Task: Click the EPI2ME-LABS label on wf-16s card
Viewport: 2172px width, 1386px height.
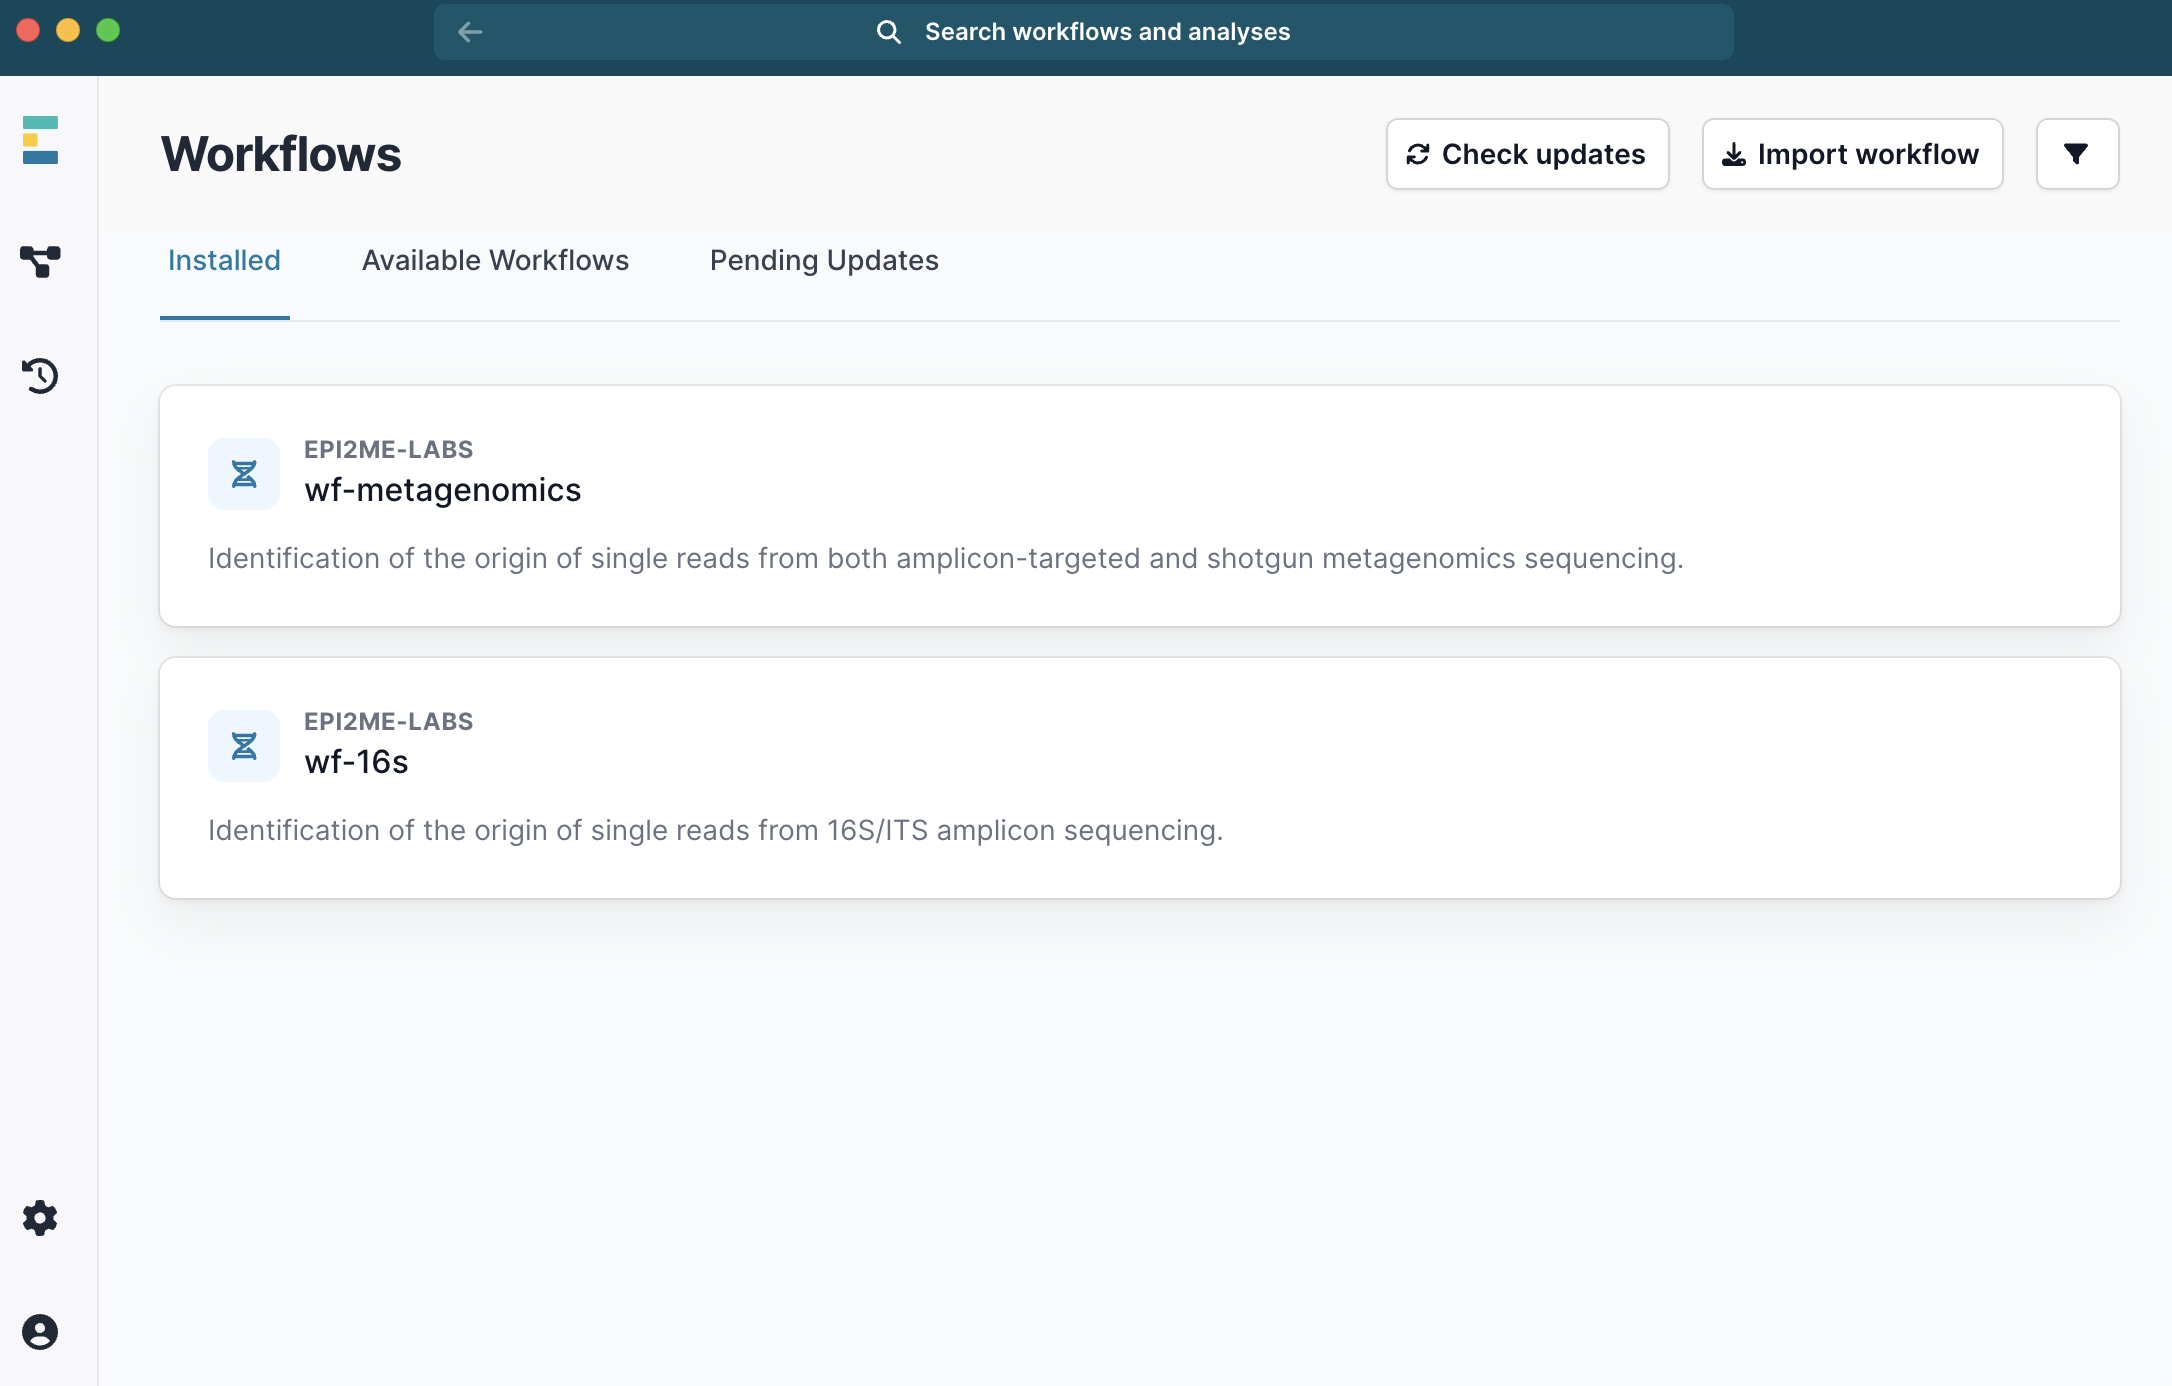Action: tap(389, 720)
